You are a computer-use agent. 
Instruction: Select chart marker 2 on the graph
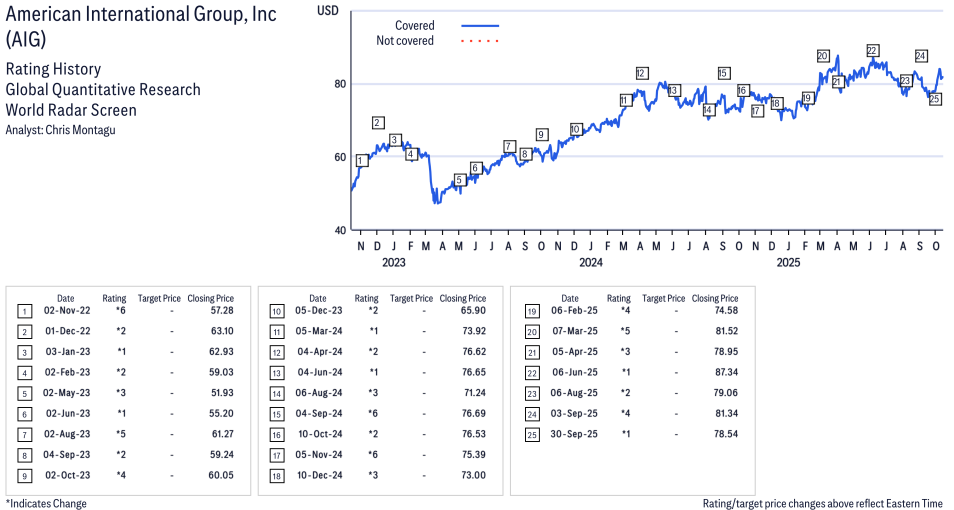(x=378, y=122)
